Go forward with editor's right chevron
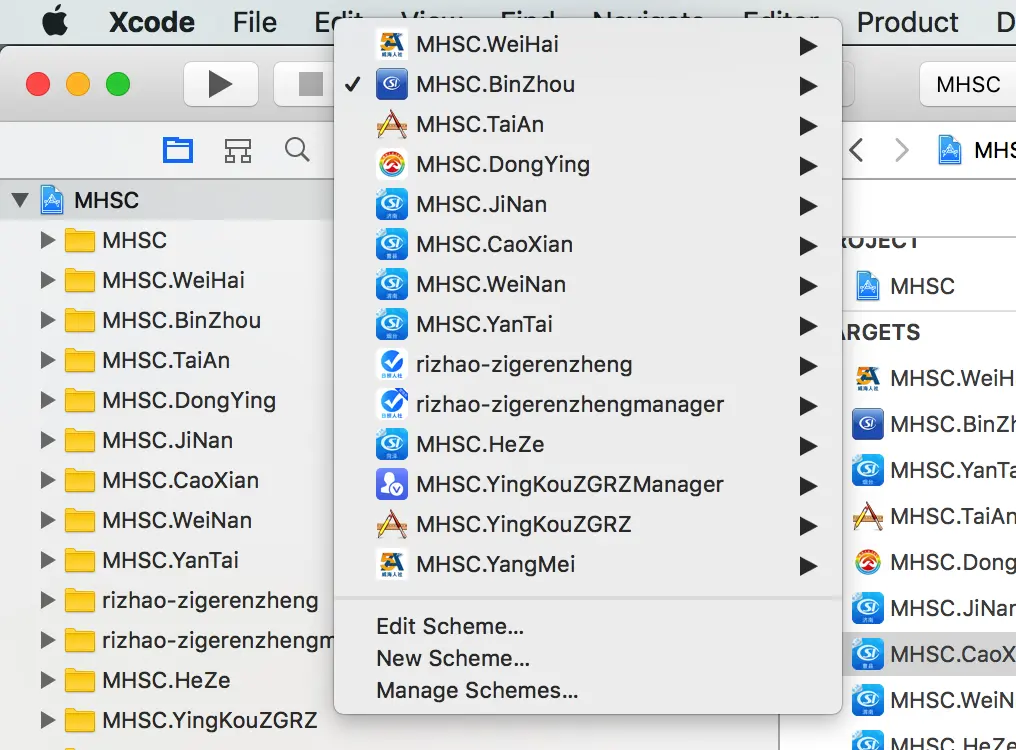The width and height of the screenshot is (1016, 750). 901,150
